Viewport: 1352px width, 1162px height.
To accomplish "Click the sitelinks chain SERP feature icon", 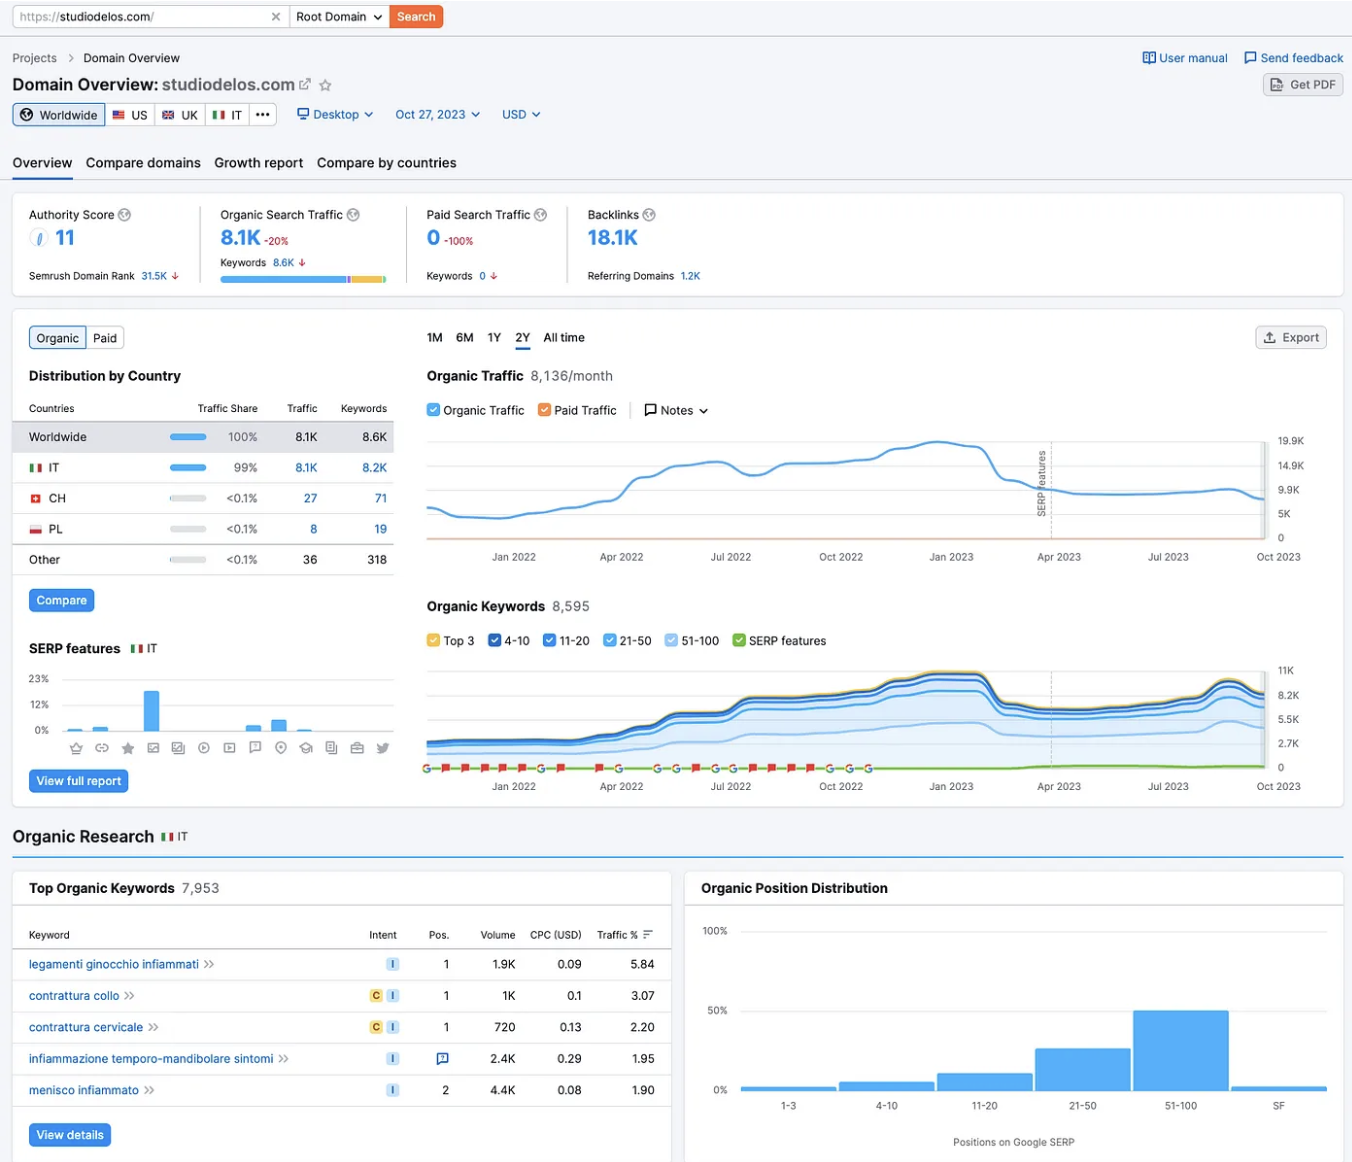I will pos(102,748).
